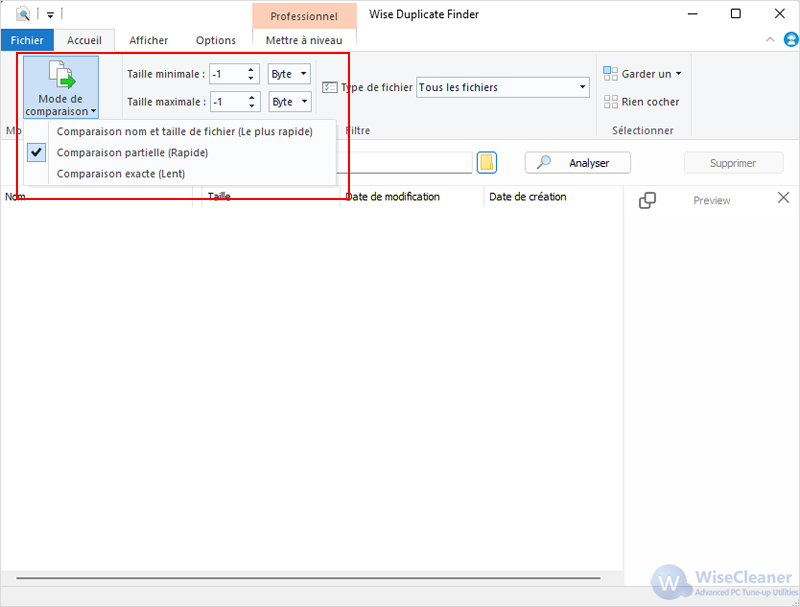This screenshot has width=800, height=607.
Task: Click the user account icon
Action: (791, 40)
